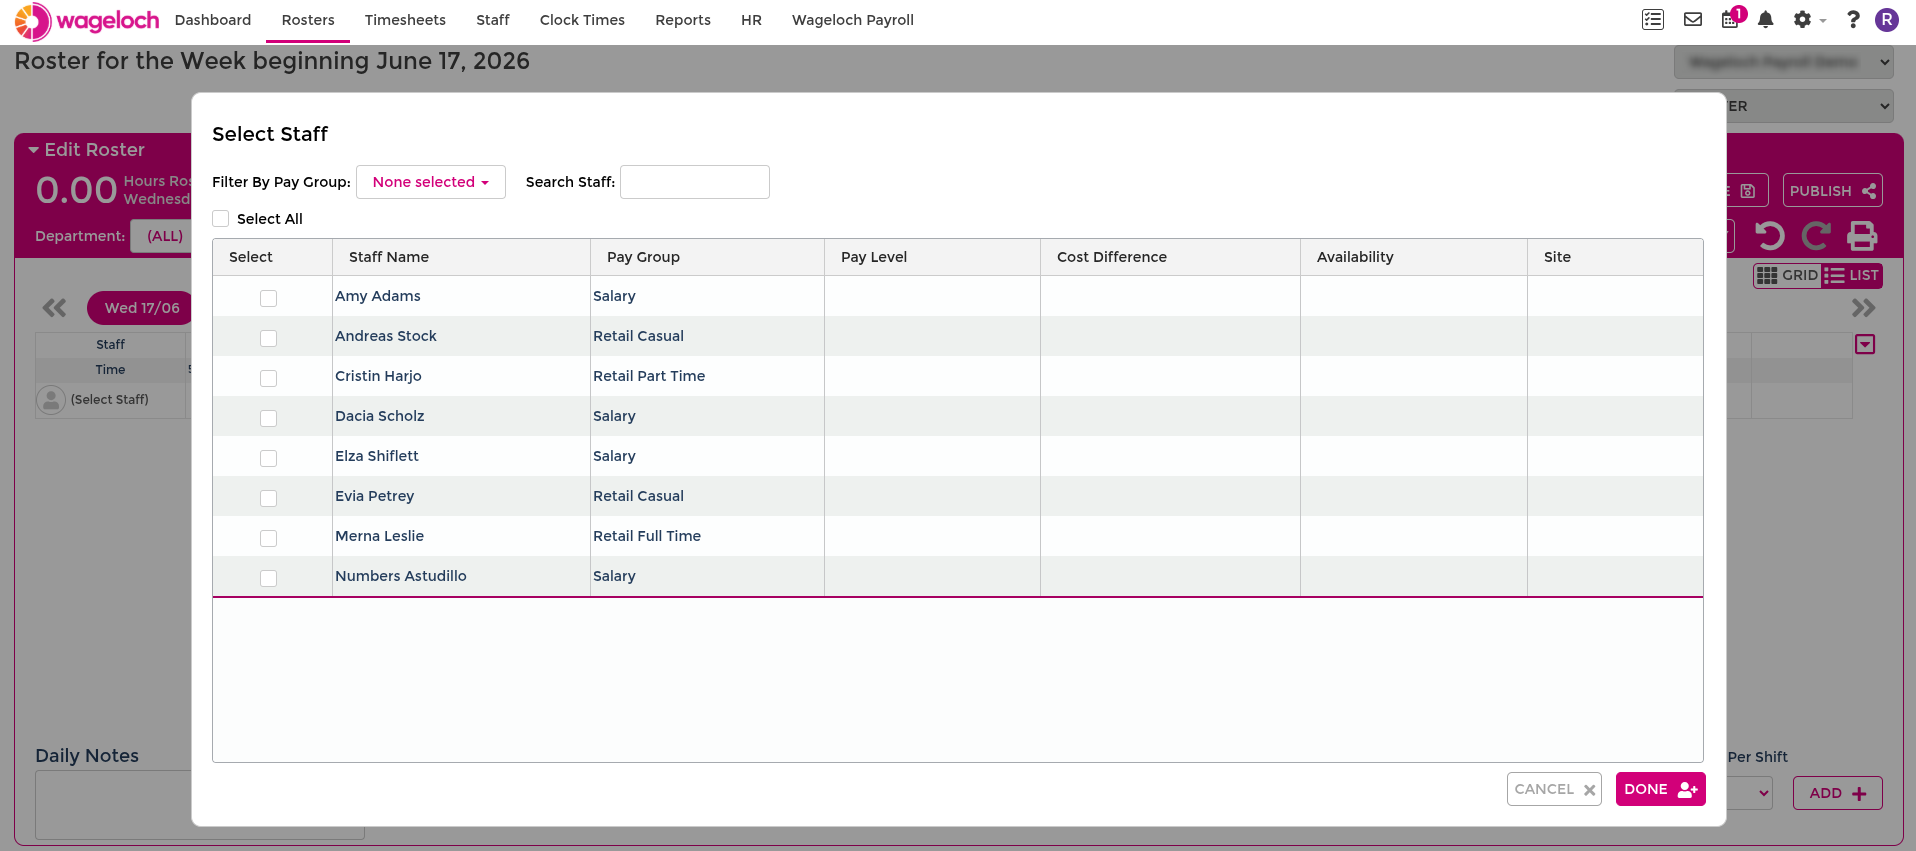This screenshot has width=1916, height=851.
Task: Open the mail envelope icon
Action: pyautogui.click(x=1693, y=20)
